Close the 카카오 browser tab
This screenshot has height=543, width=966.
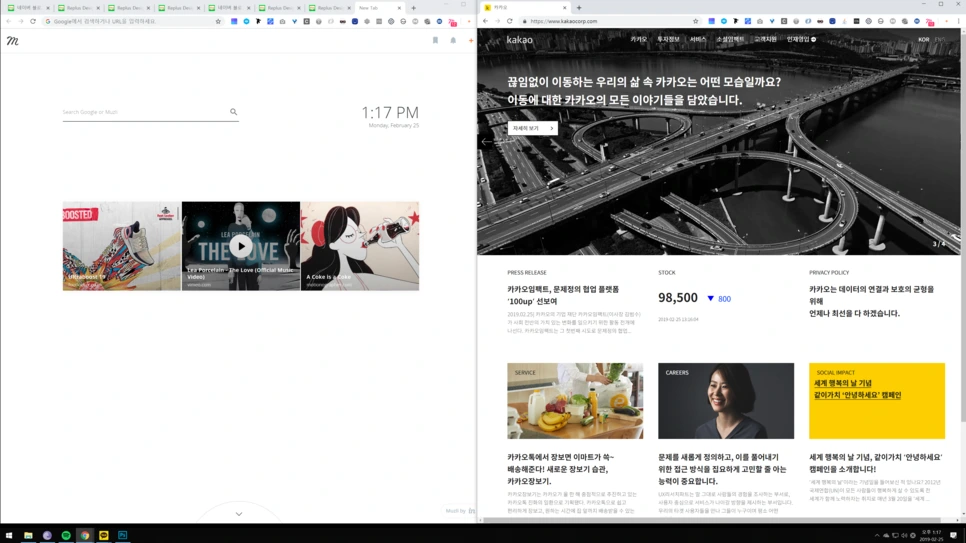[564, 8]
